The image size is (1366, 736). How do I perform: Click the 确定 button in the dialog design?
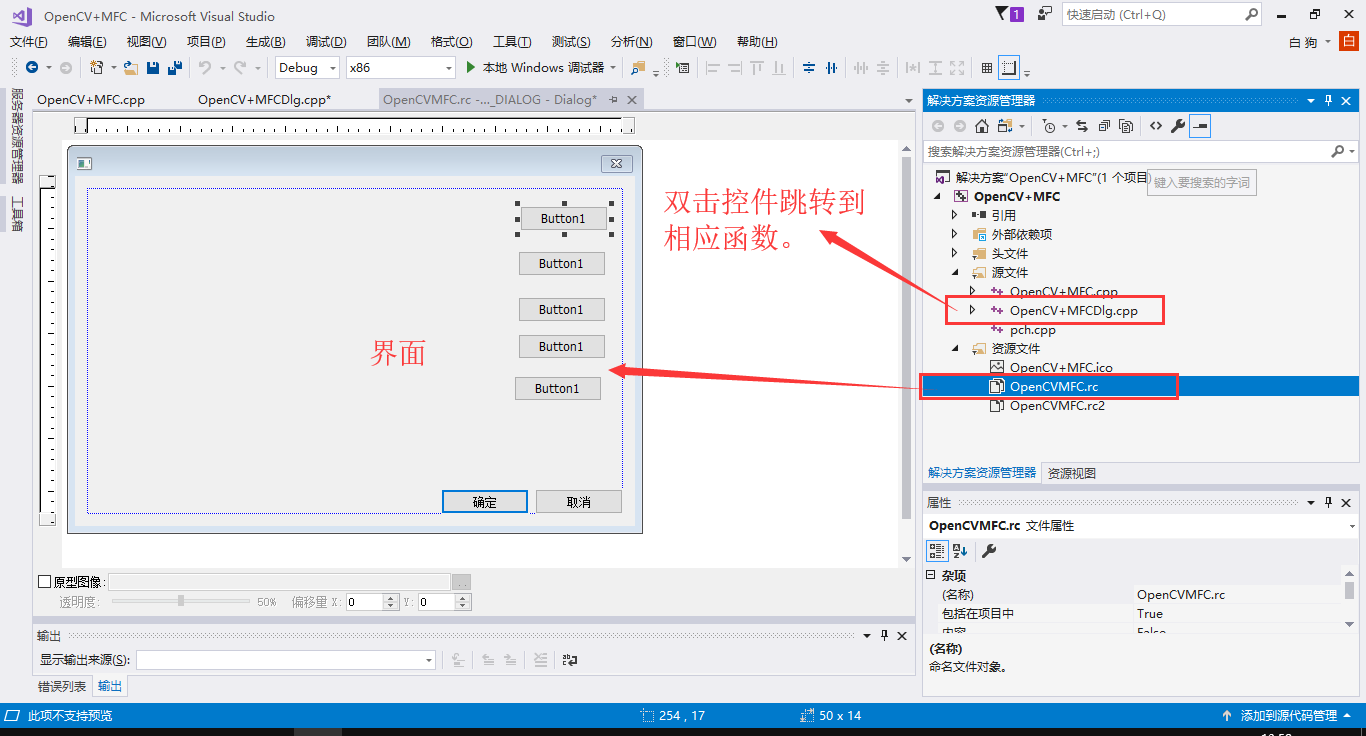485,502
